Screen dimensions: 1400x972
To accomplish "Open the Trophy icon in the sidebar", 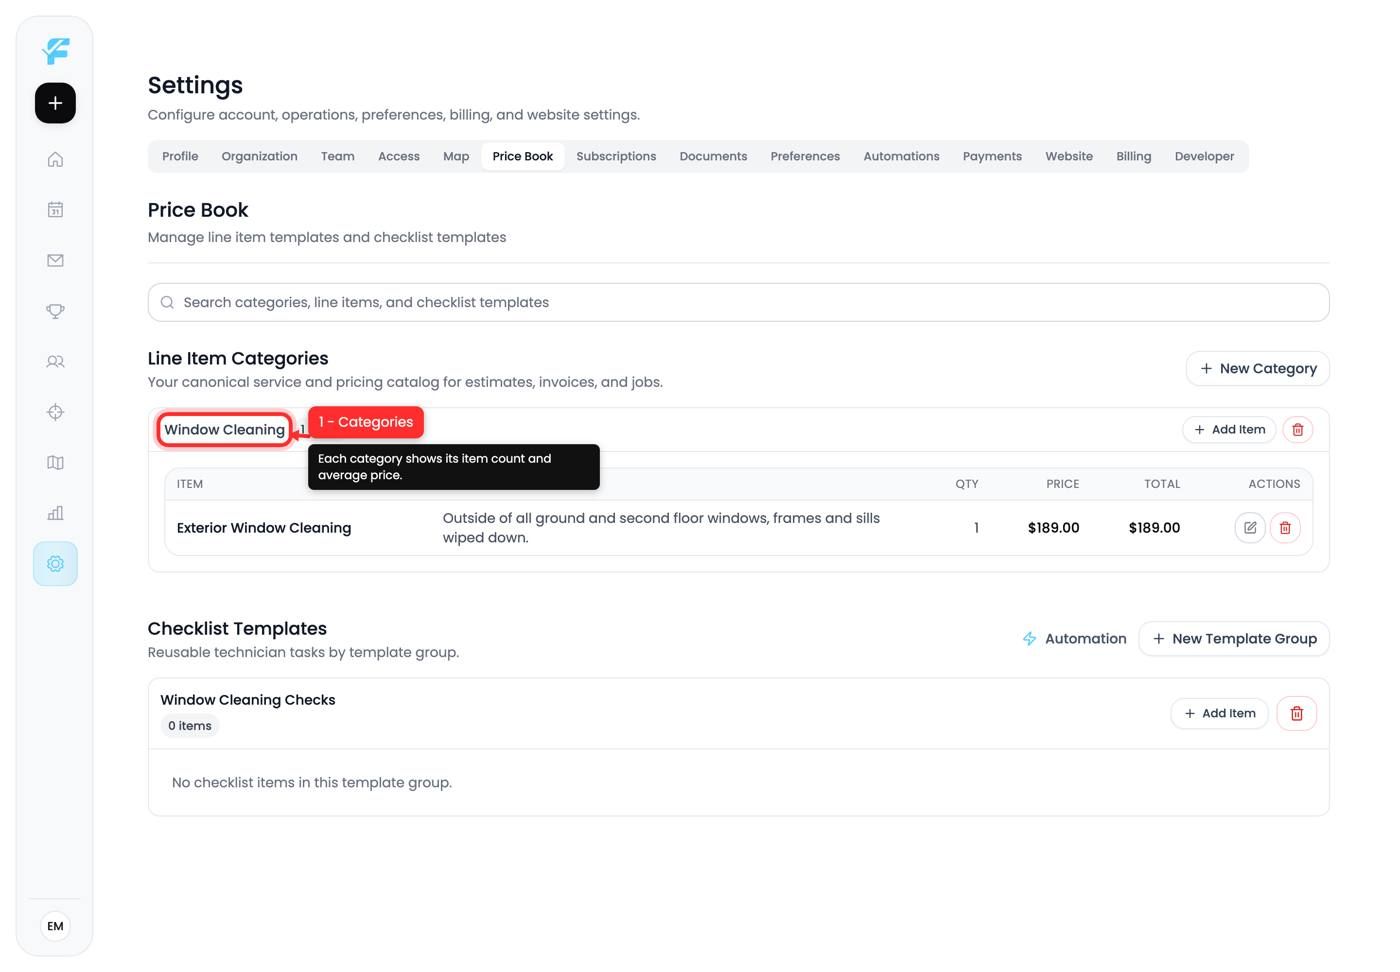I will (55, 311).
